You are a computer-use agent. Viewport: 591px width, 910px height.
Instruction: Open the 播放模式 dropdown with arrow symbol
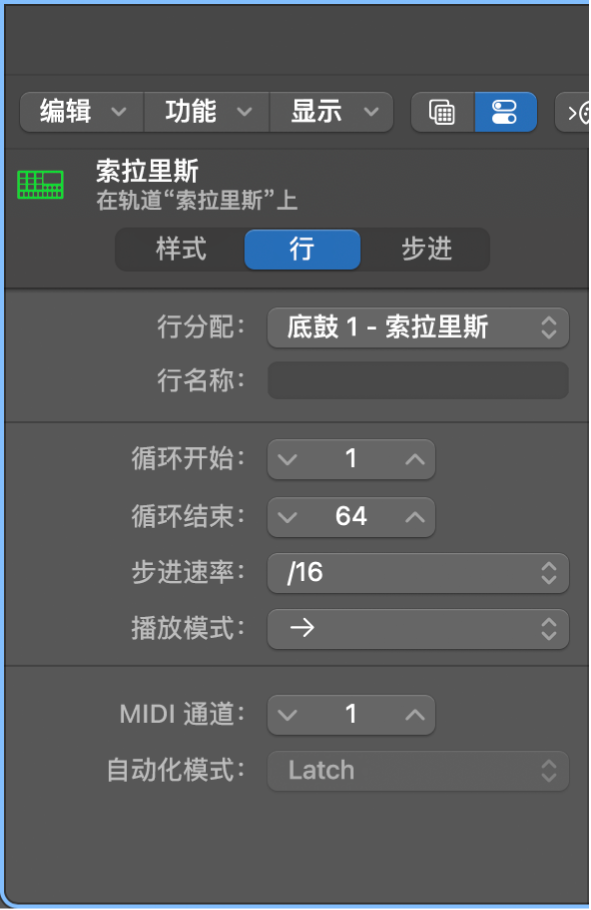pos(417,630)
